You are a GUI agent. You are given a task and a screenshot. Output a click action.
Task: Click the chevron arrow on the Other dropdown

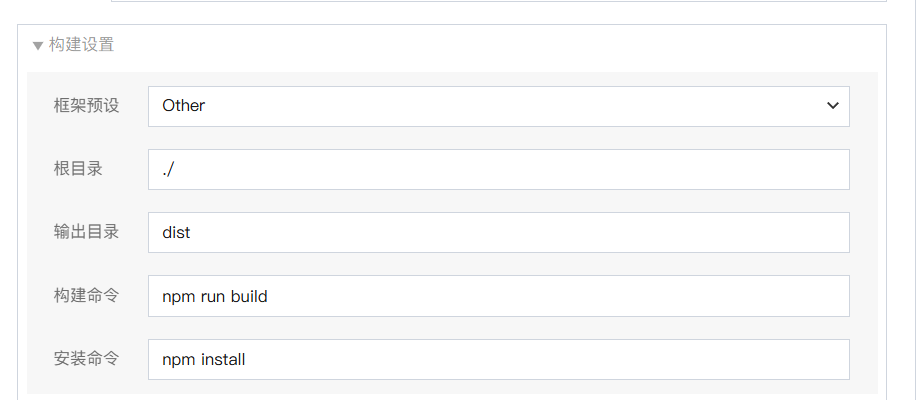[833, 106]
